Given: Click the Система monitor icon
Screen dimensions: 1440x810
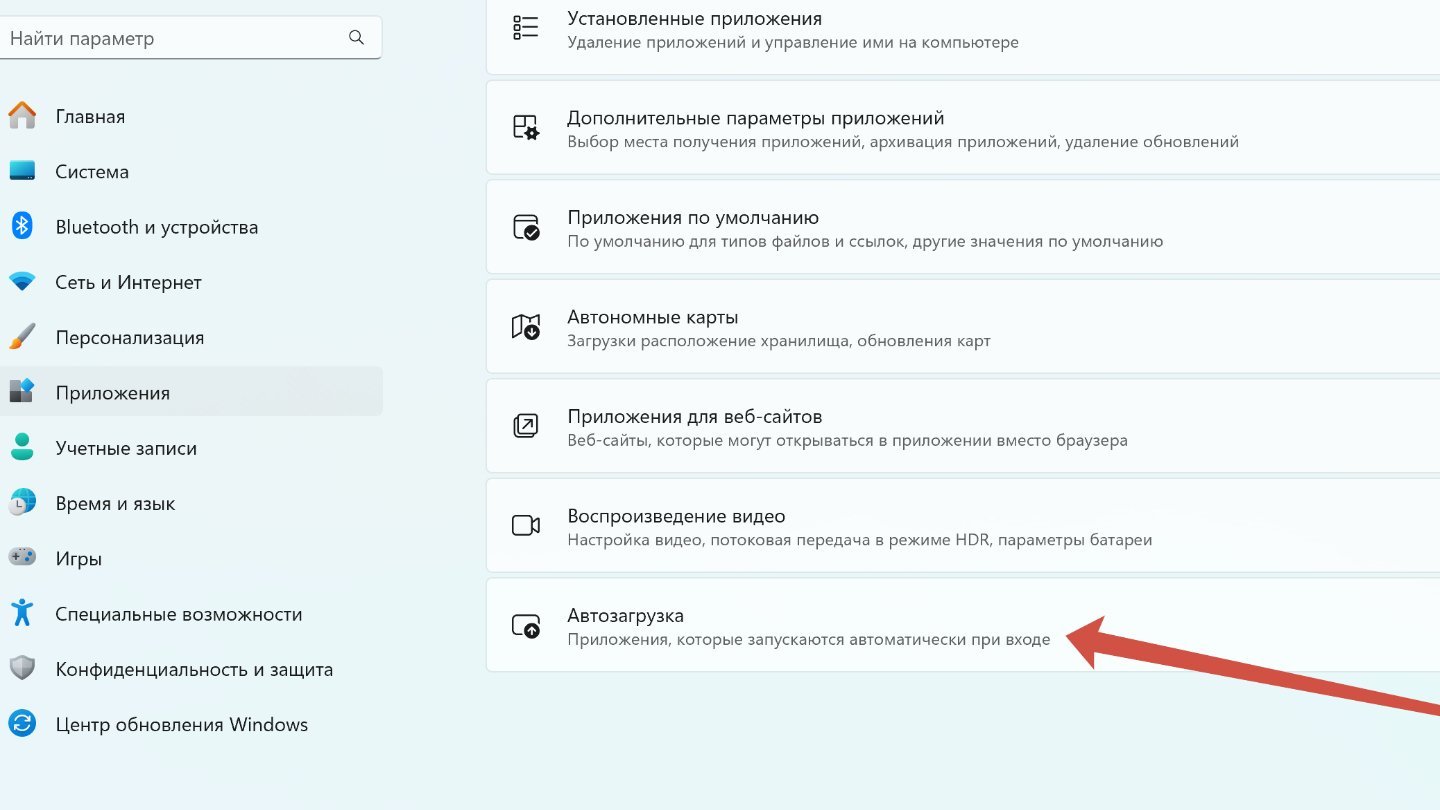Looking at the screenshot, I should (22, 172).
